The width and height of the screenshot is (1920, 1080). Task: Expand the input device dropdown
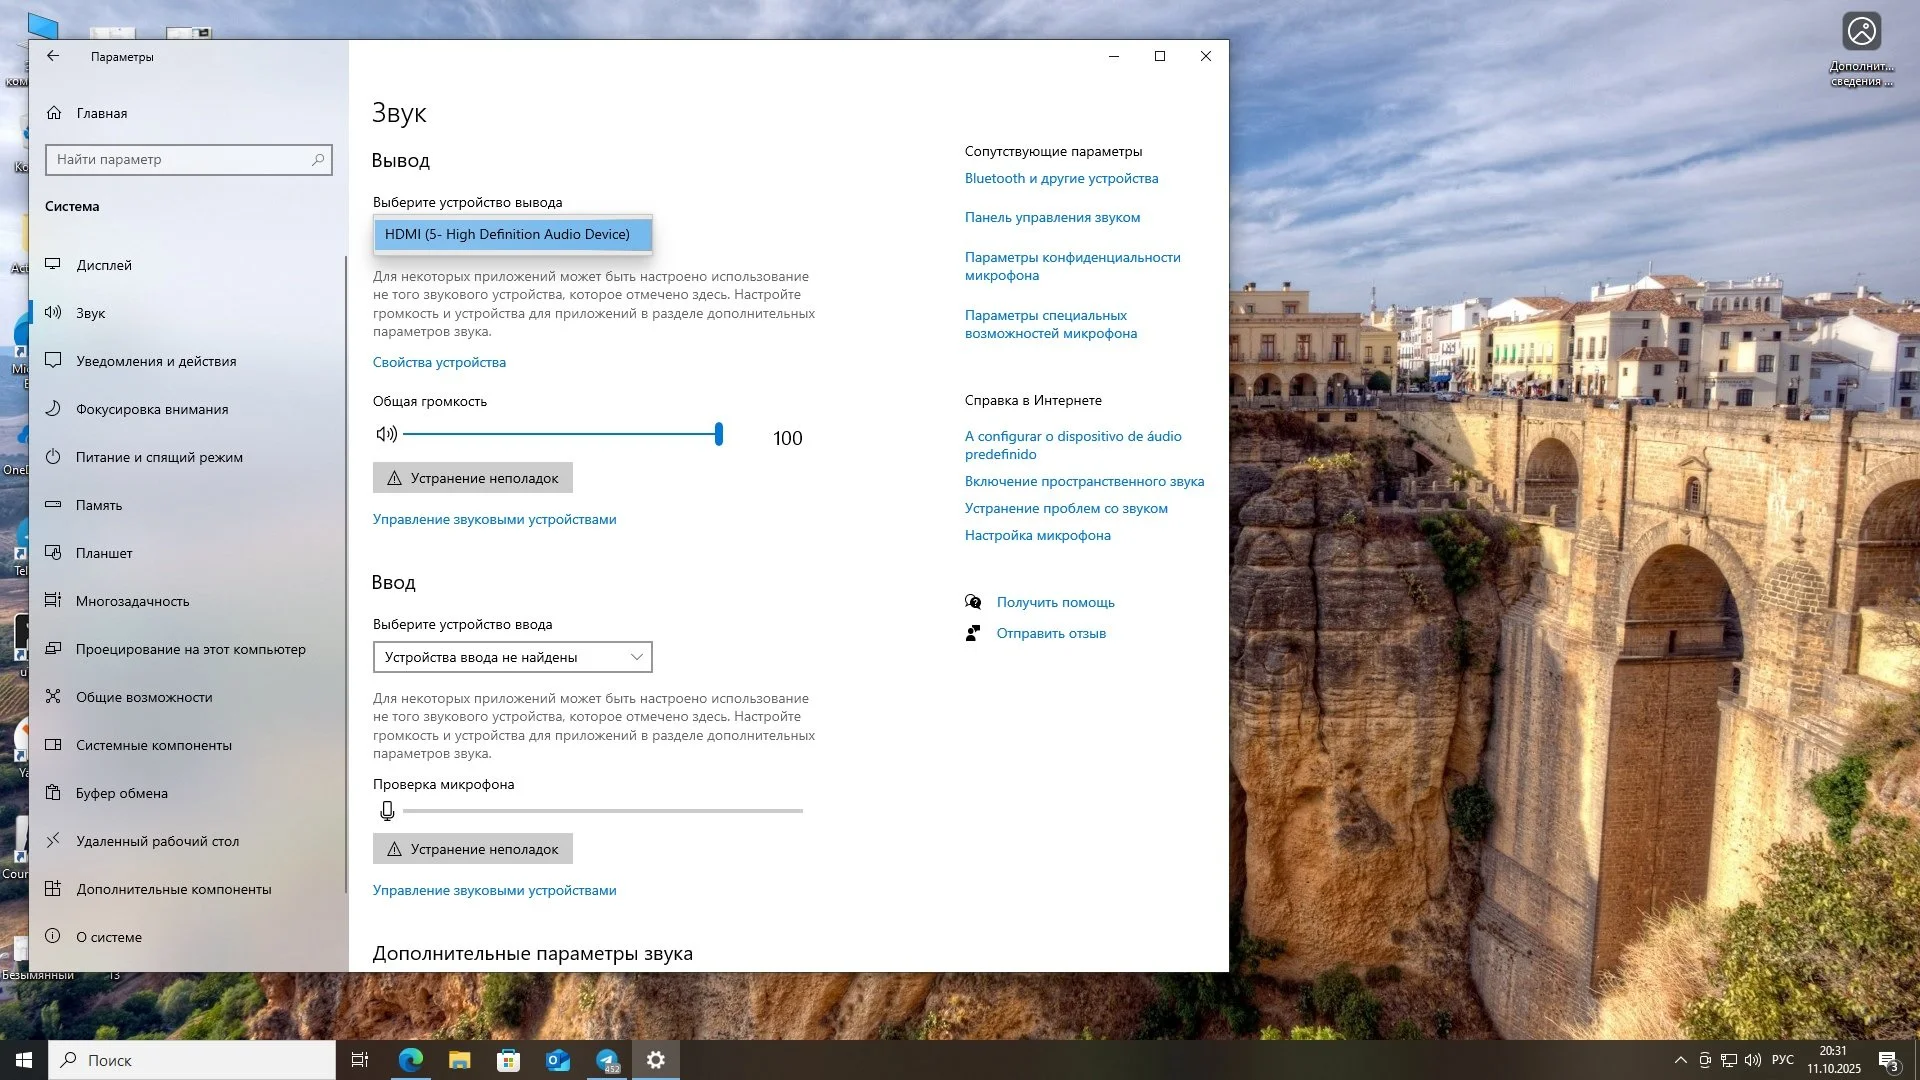[x=513, y=657]
